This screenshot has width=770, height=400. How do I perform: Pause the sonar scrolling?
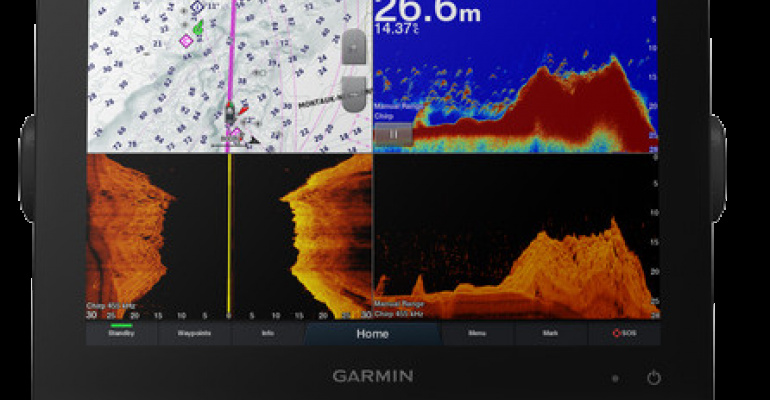(393, 134)
